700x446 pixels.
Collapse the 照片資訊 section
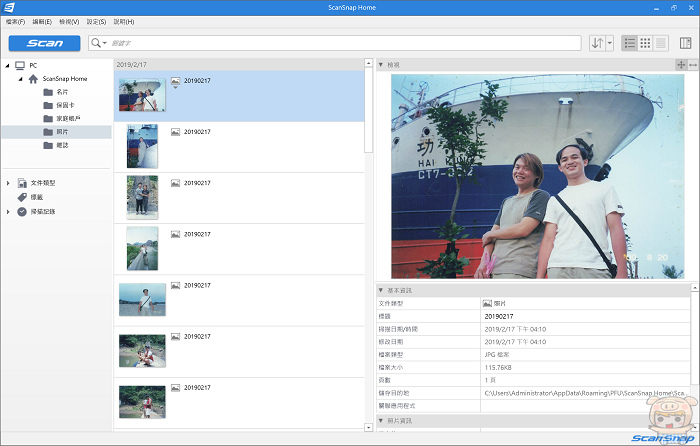(x=381, y=421)
